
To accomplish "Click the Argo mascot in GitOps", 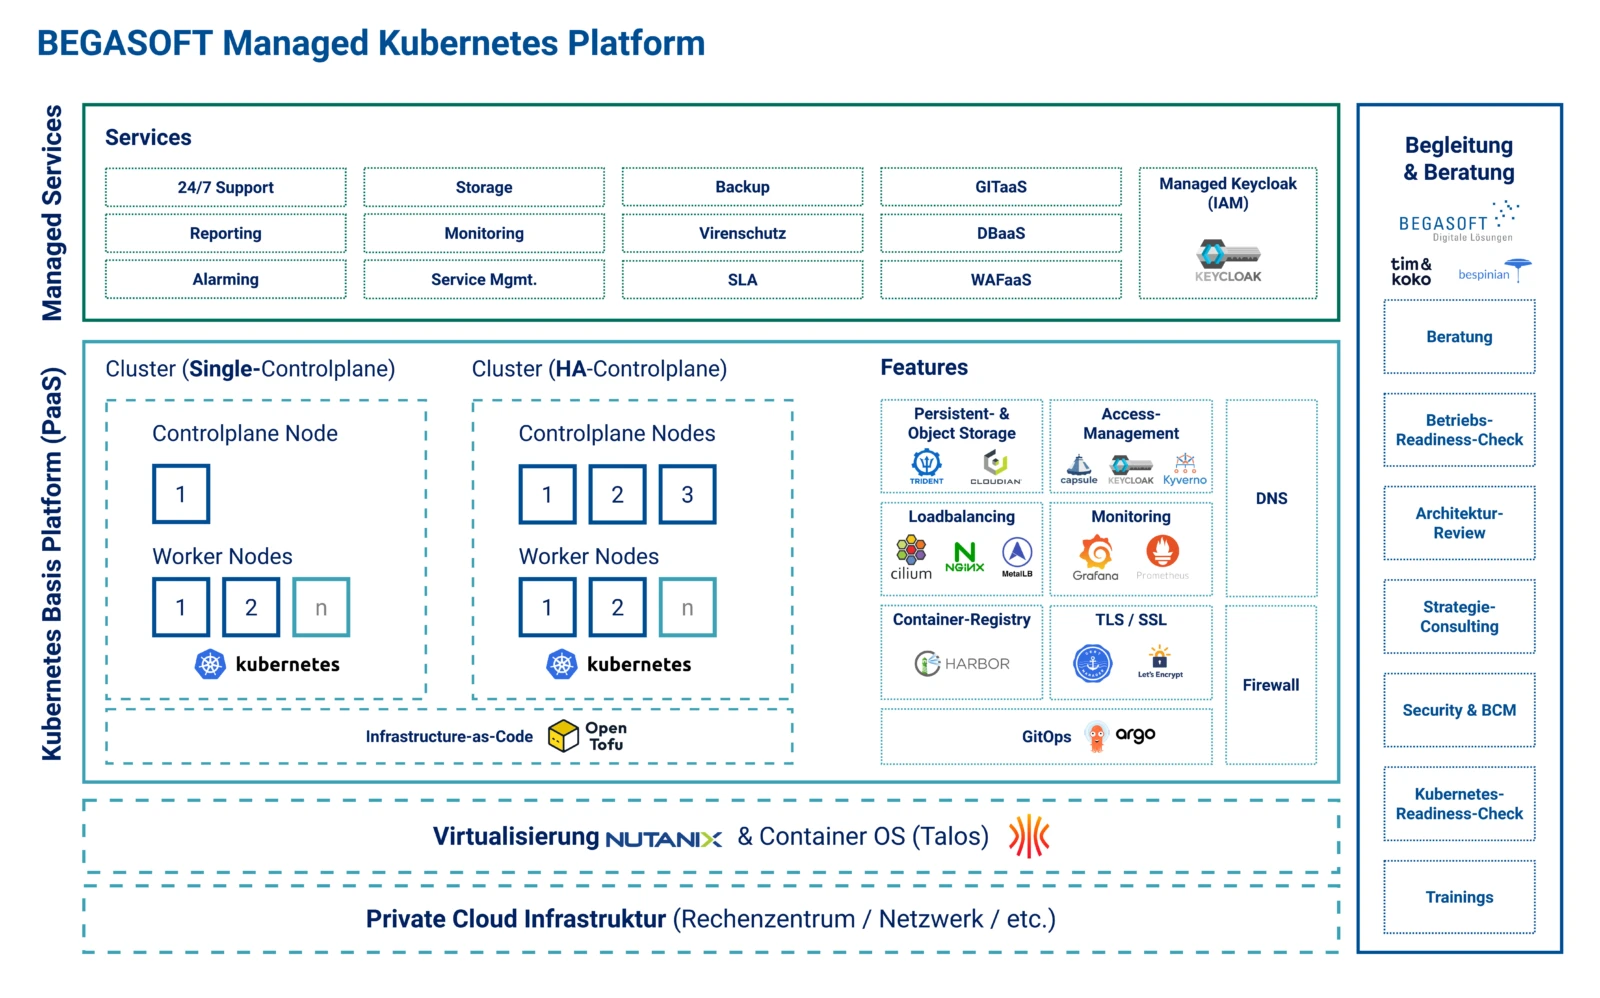I will 1097,736.
